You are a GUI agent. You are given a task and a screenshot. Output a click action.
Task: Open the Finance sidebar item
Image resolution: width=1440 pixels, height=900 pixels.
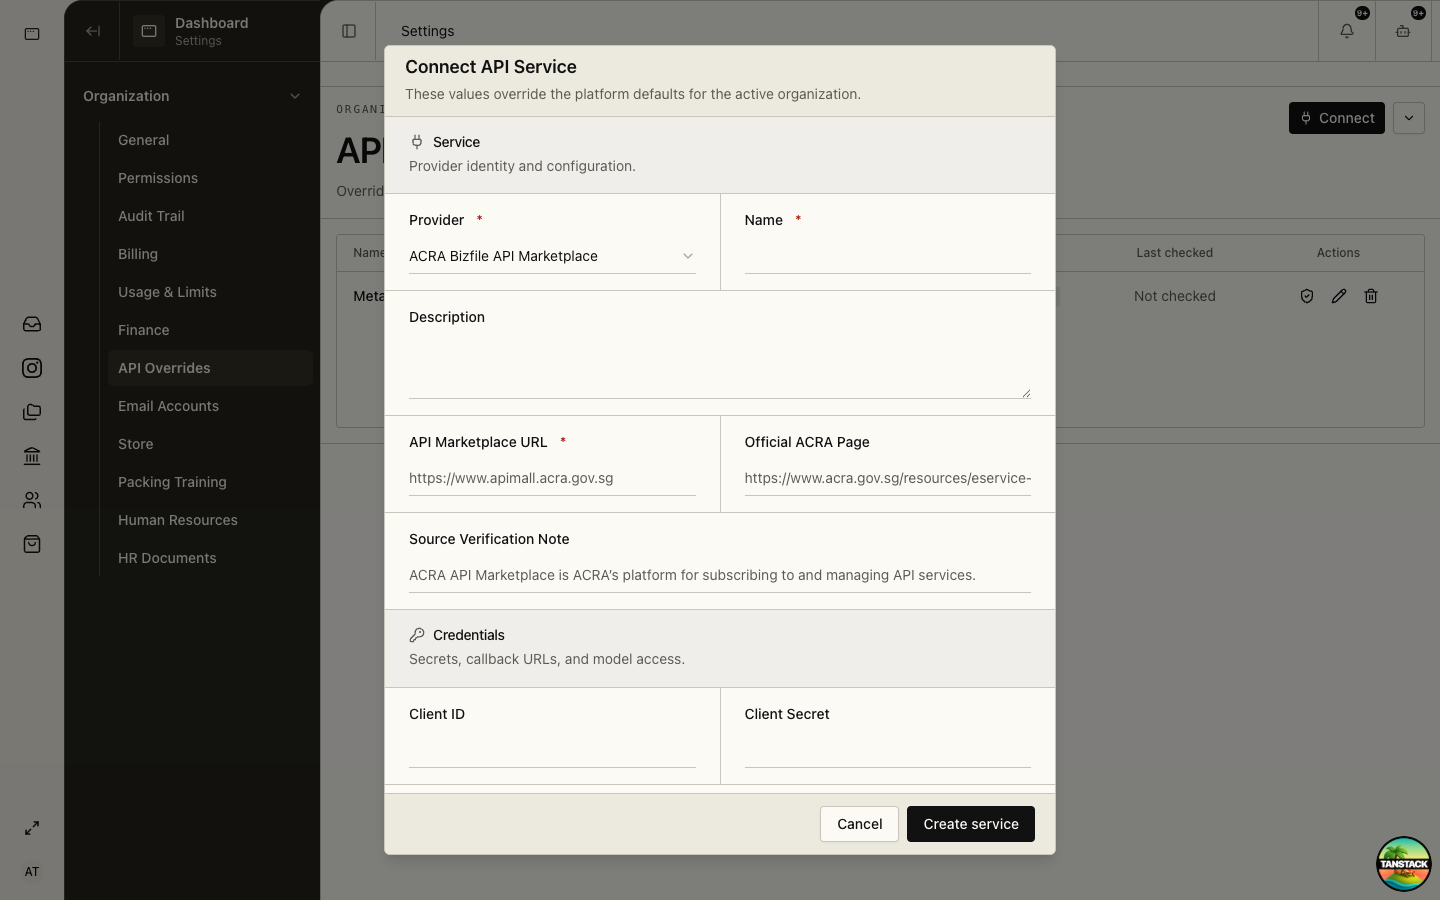(x=210, y=330)
